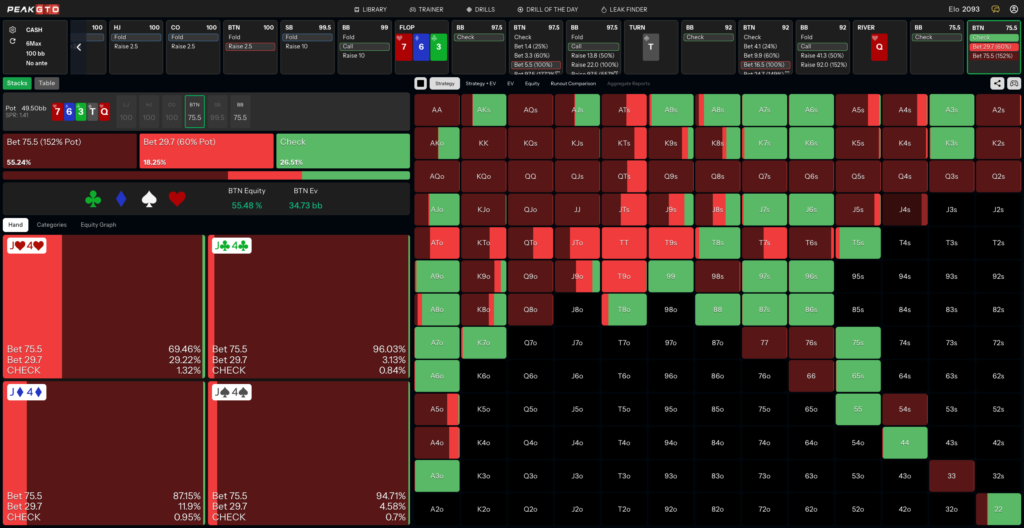Switch to Table view
Viewport: 1024px width, 528px height.
(46, 83)
